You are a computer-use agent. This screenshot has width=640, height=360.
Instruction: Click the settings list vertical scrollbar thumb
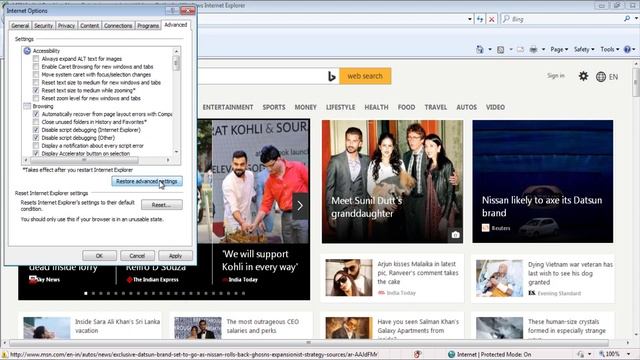coord(176,64)
